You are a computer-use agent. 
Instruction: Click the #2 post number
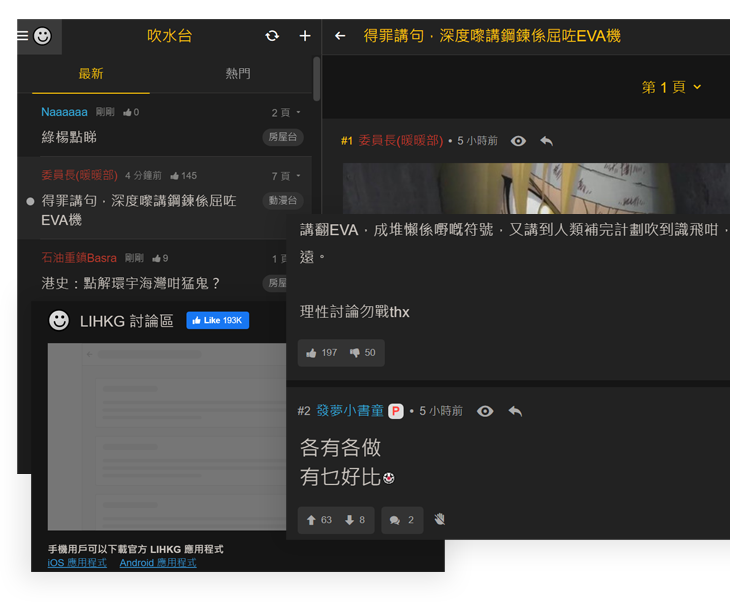(304, 411)
